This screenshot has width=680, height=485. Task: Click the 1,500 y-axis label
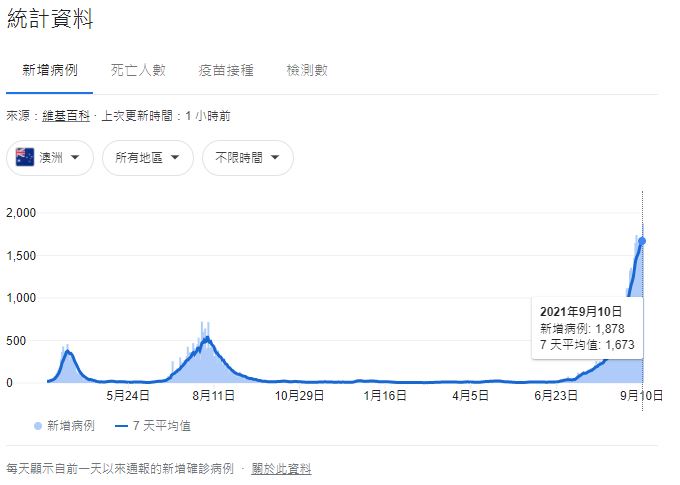point(21,256)
